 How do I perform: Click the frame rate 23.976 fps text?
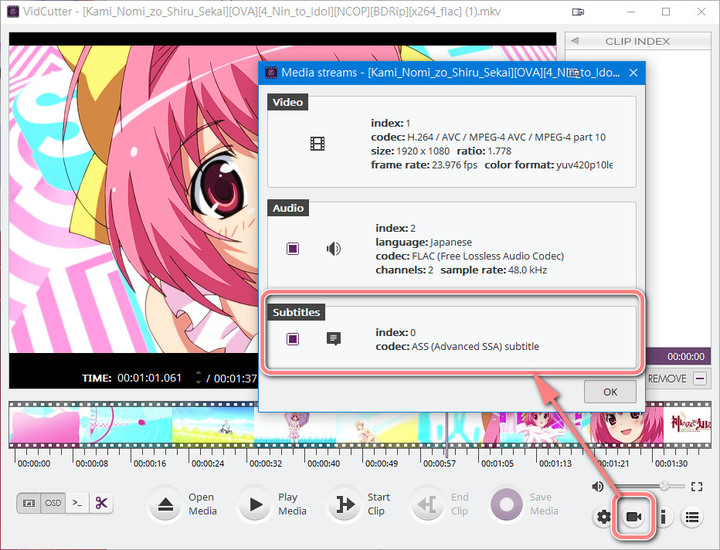point(424,164)
